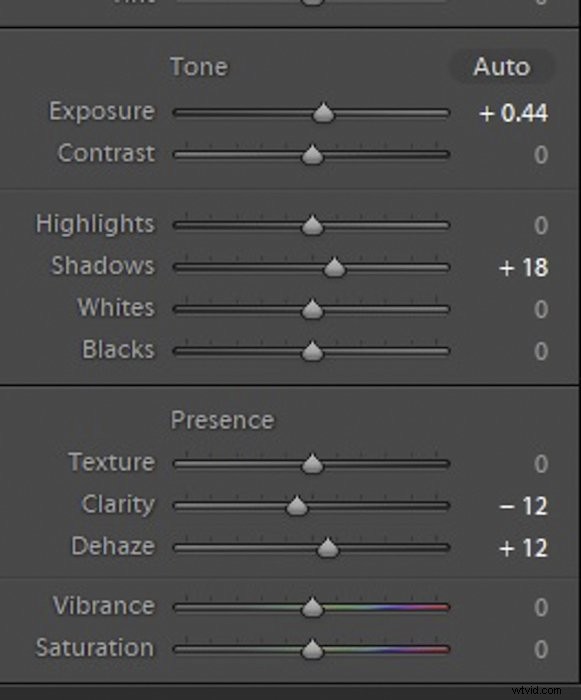Click the Shadows slider handle

[x=334, y=267]
